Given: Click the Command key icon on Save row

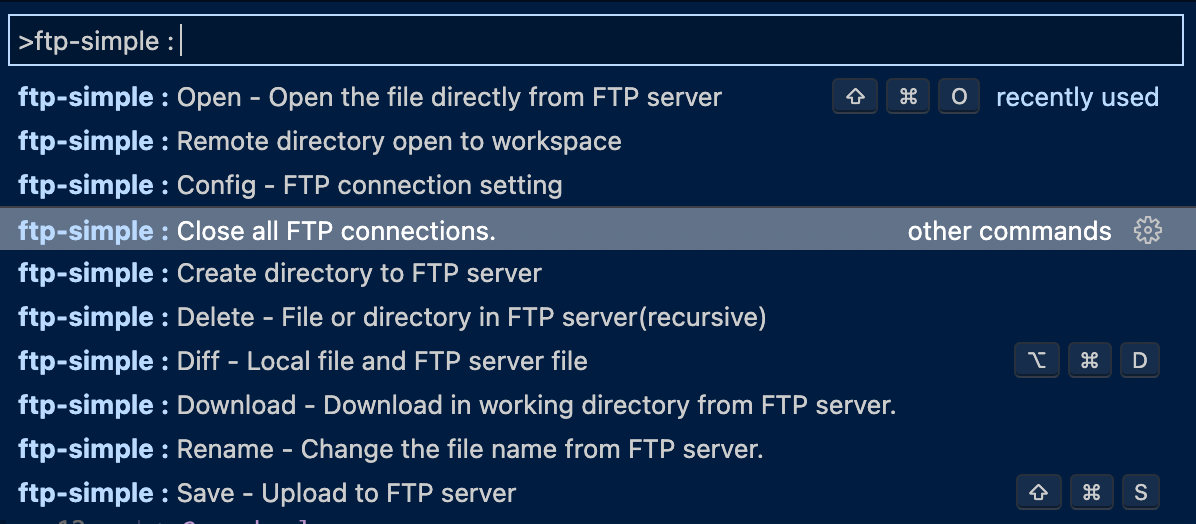Looking at the screenshot, I should tap(1091, 492).
